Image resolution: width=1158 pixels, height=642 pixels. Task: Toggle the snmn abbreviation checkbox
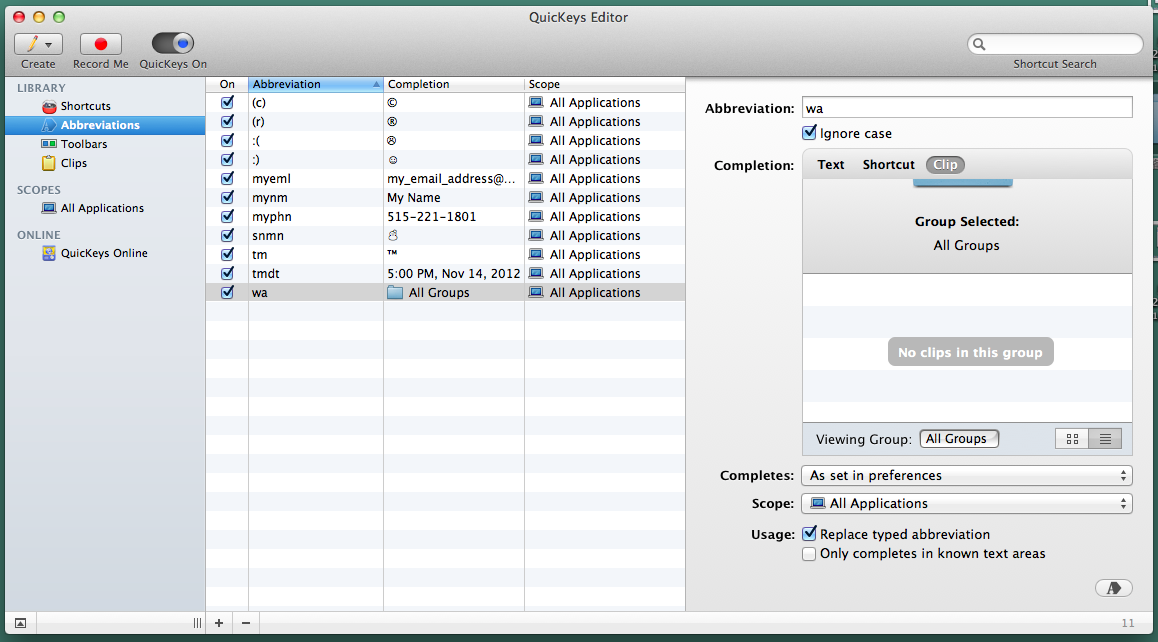tap(227, 236)
